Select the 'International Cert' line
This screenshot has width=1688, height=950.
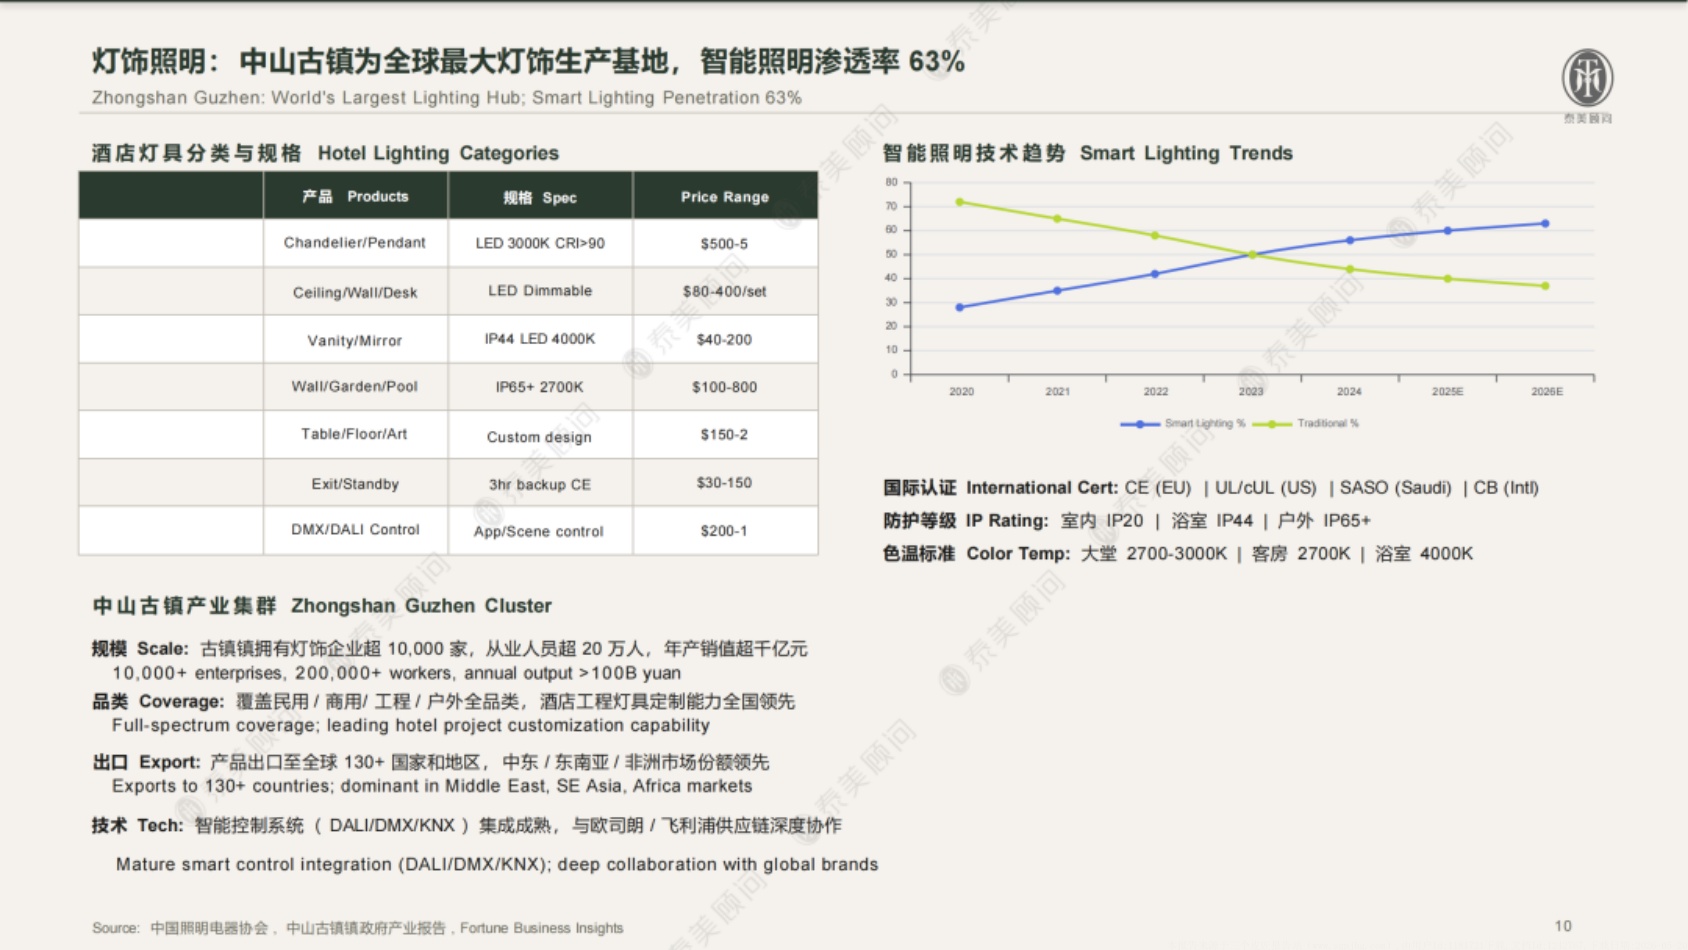(x=1211, y=488)
